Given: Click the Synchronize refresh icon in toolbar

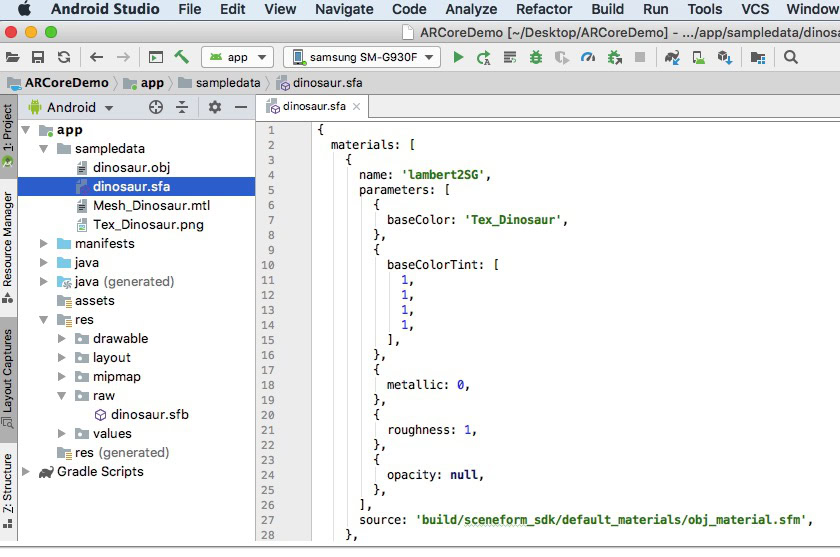Looking at the screenshot, I should (x=64, y=57).
